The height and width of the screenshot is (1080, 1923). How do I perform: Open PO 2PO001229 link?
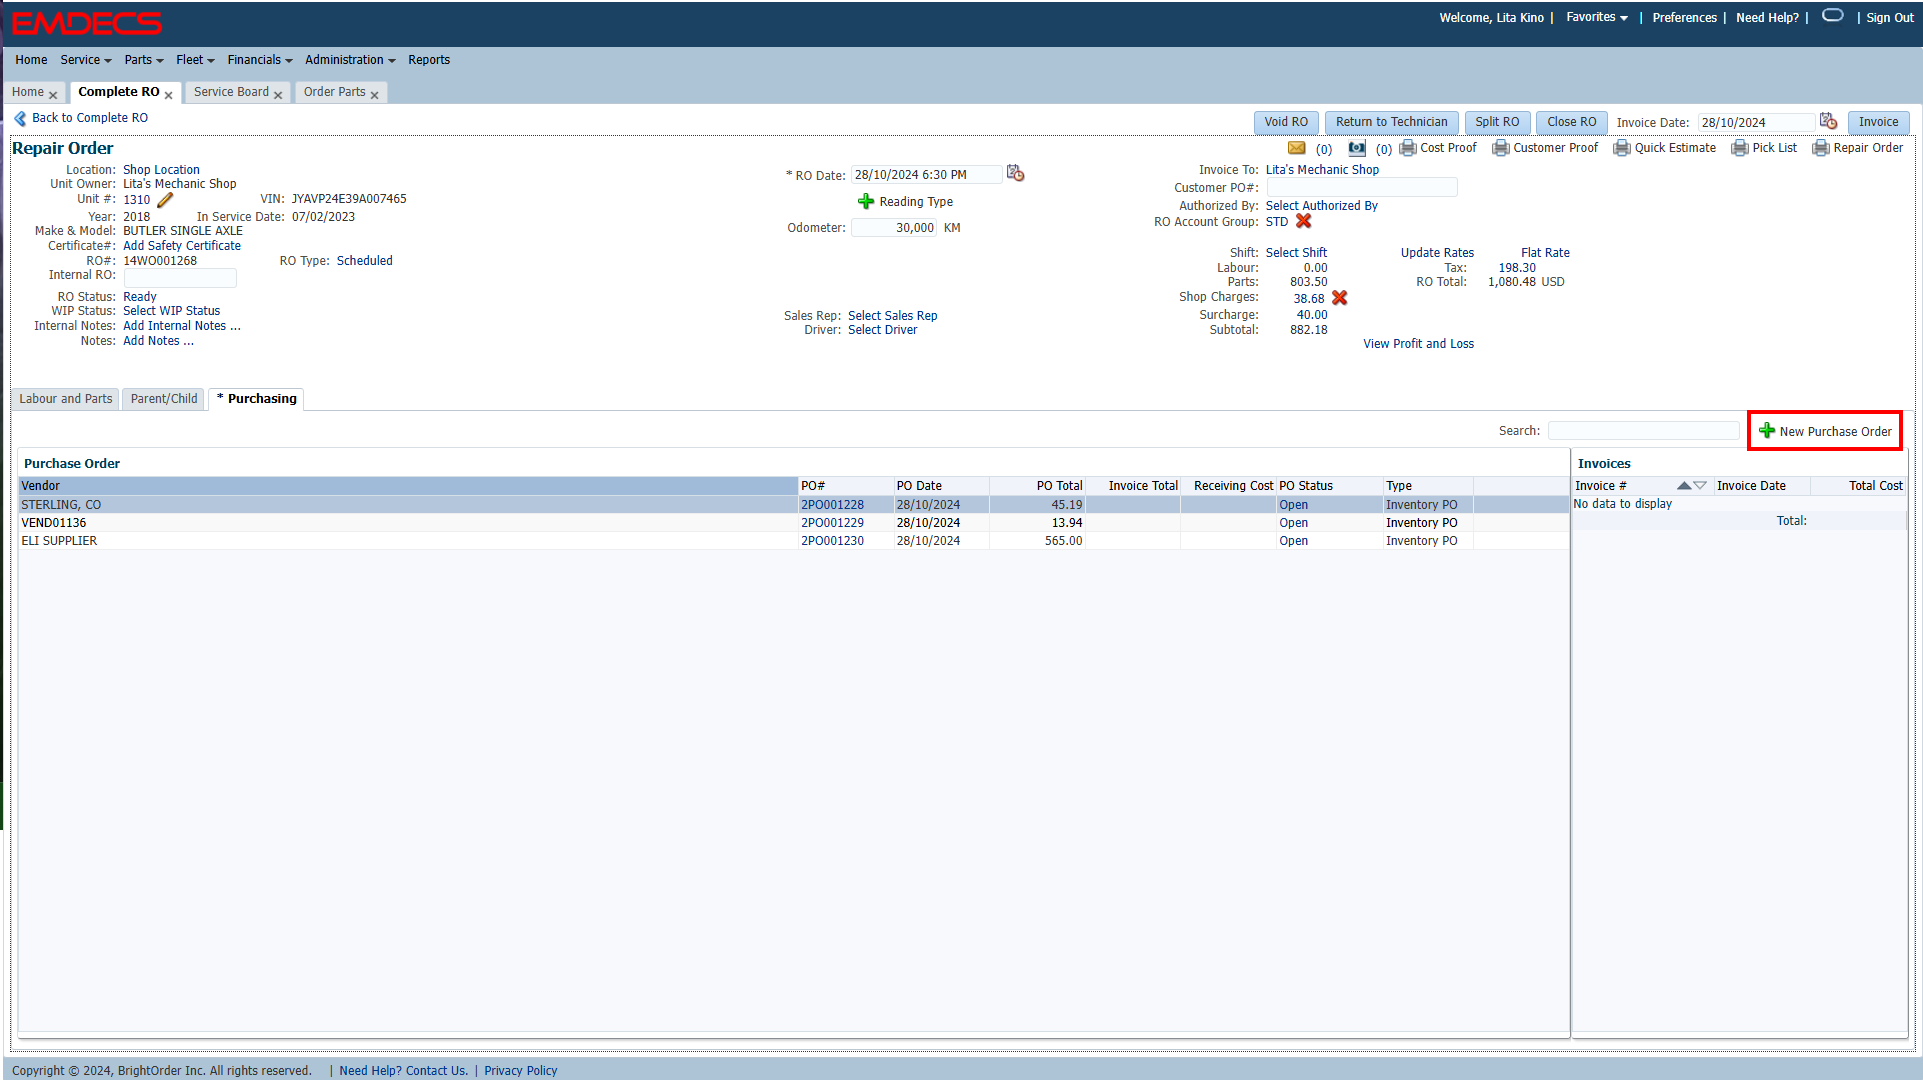(832, 523)
